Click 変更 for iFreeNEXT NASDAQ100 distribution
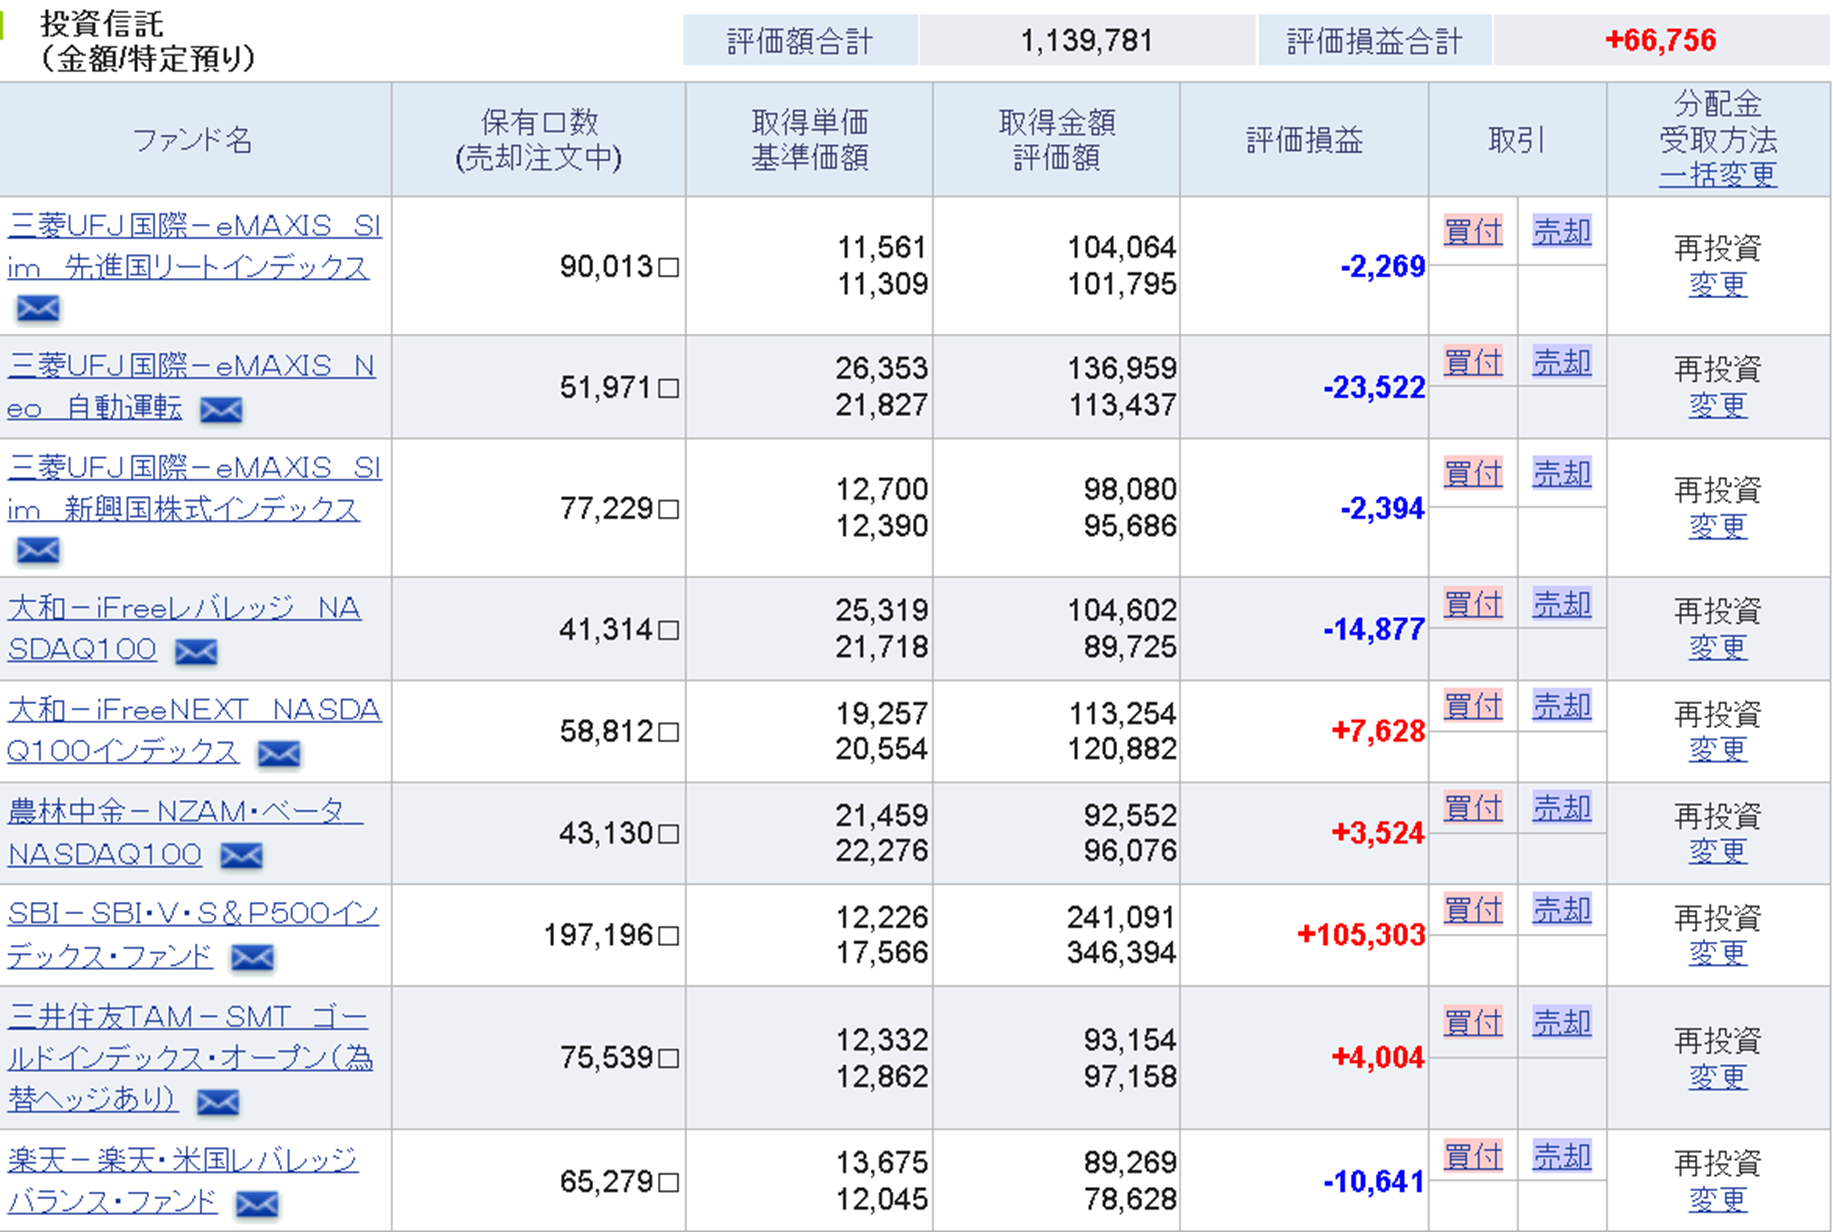 coord(1717,750)
